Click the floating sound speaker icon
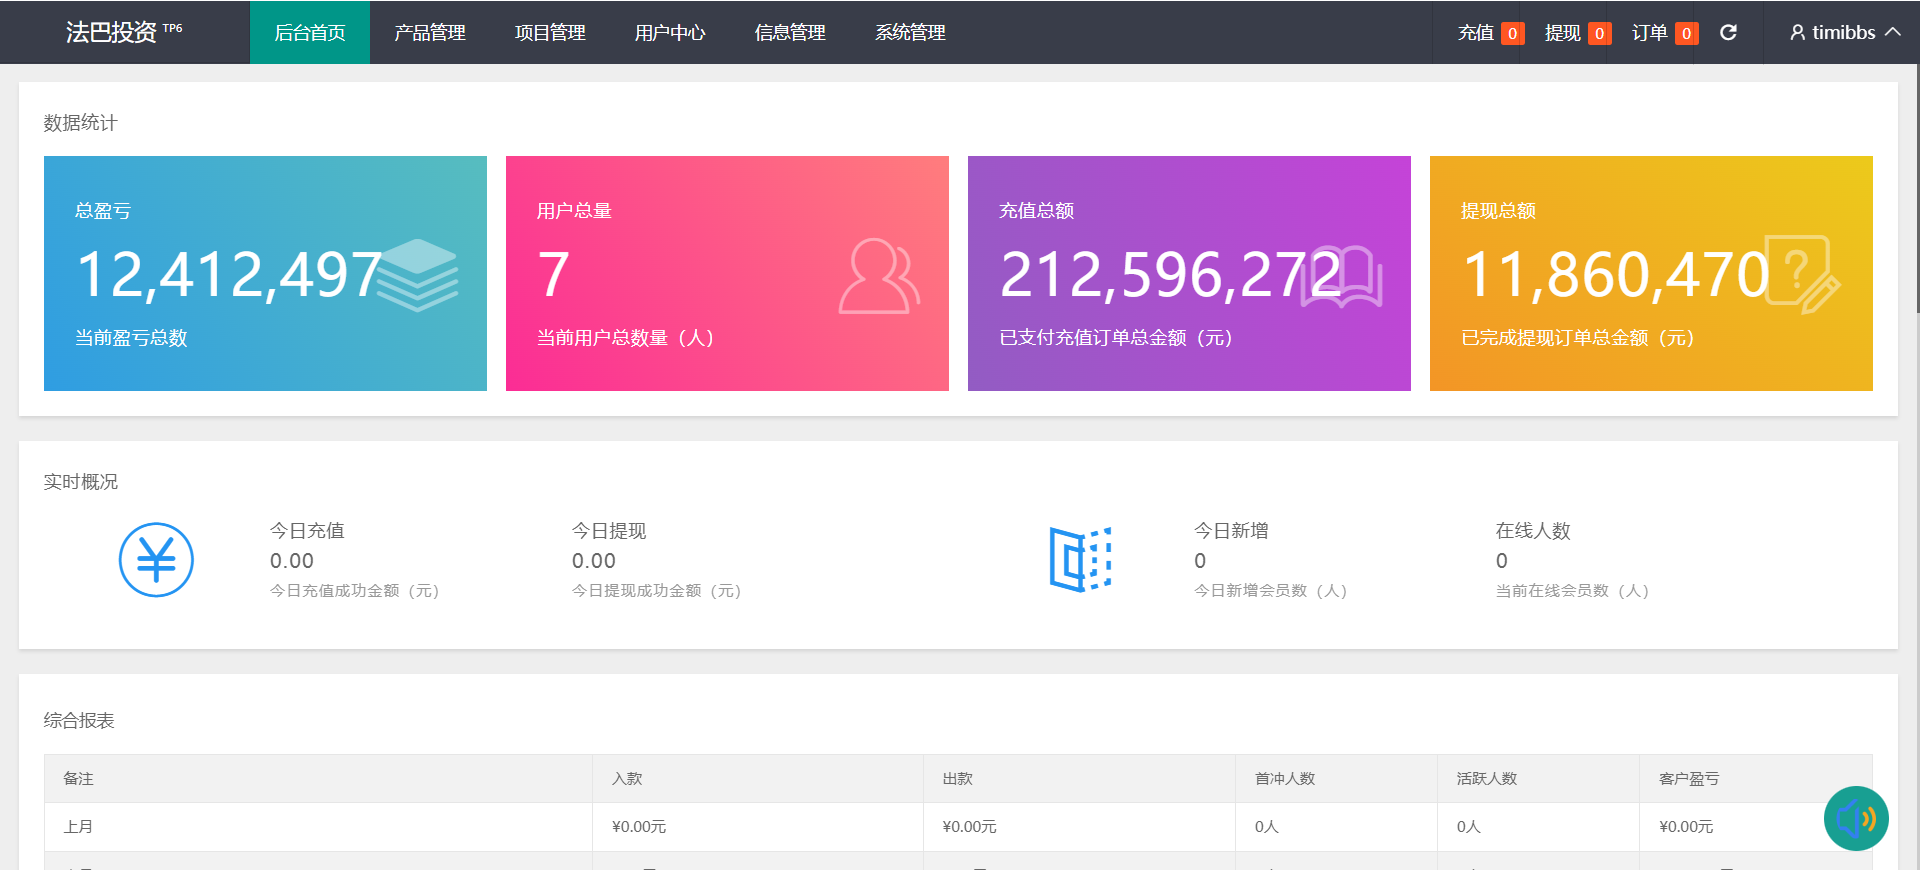The width and height of the screenshot is (1920, 870). pos(1855,819)
